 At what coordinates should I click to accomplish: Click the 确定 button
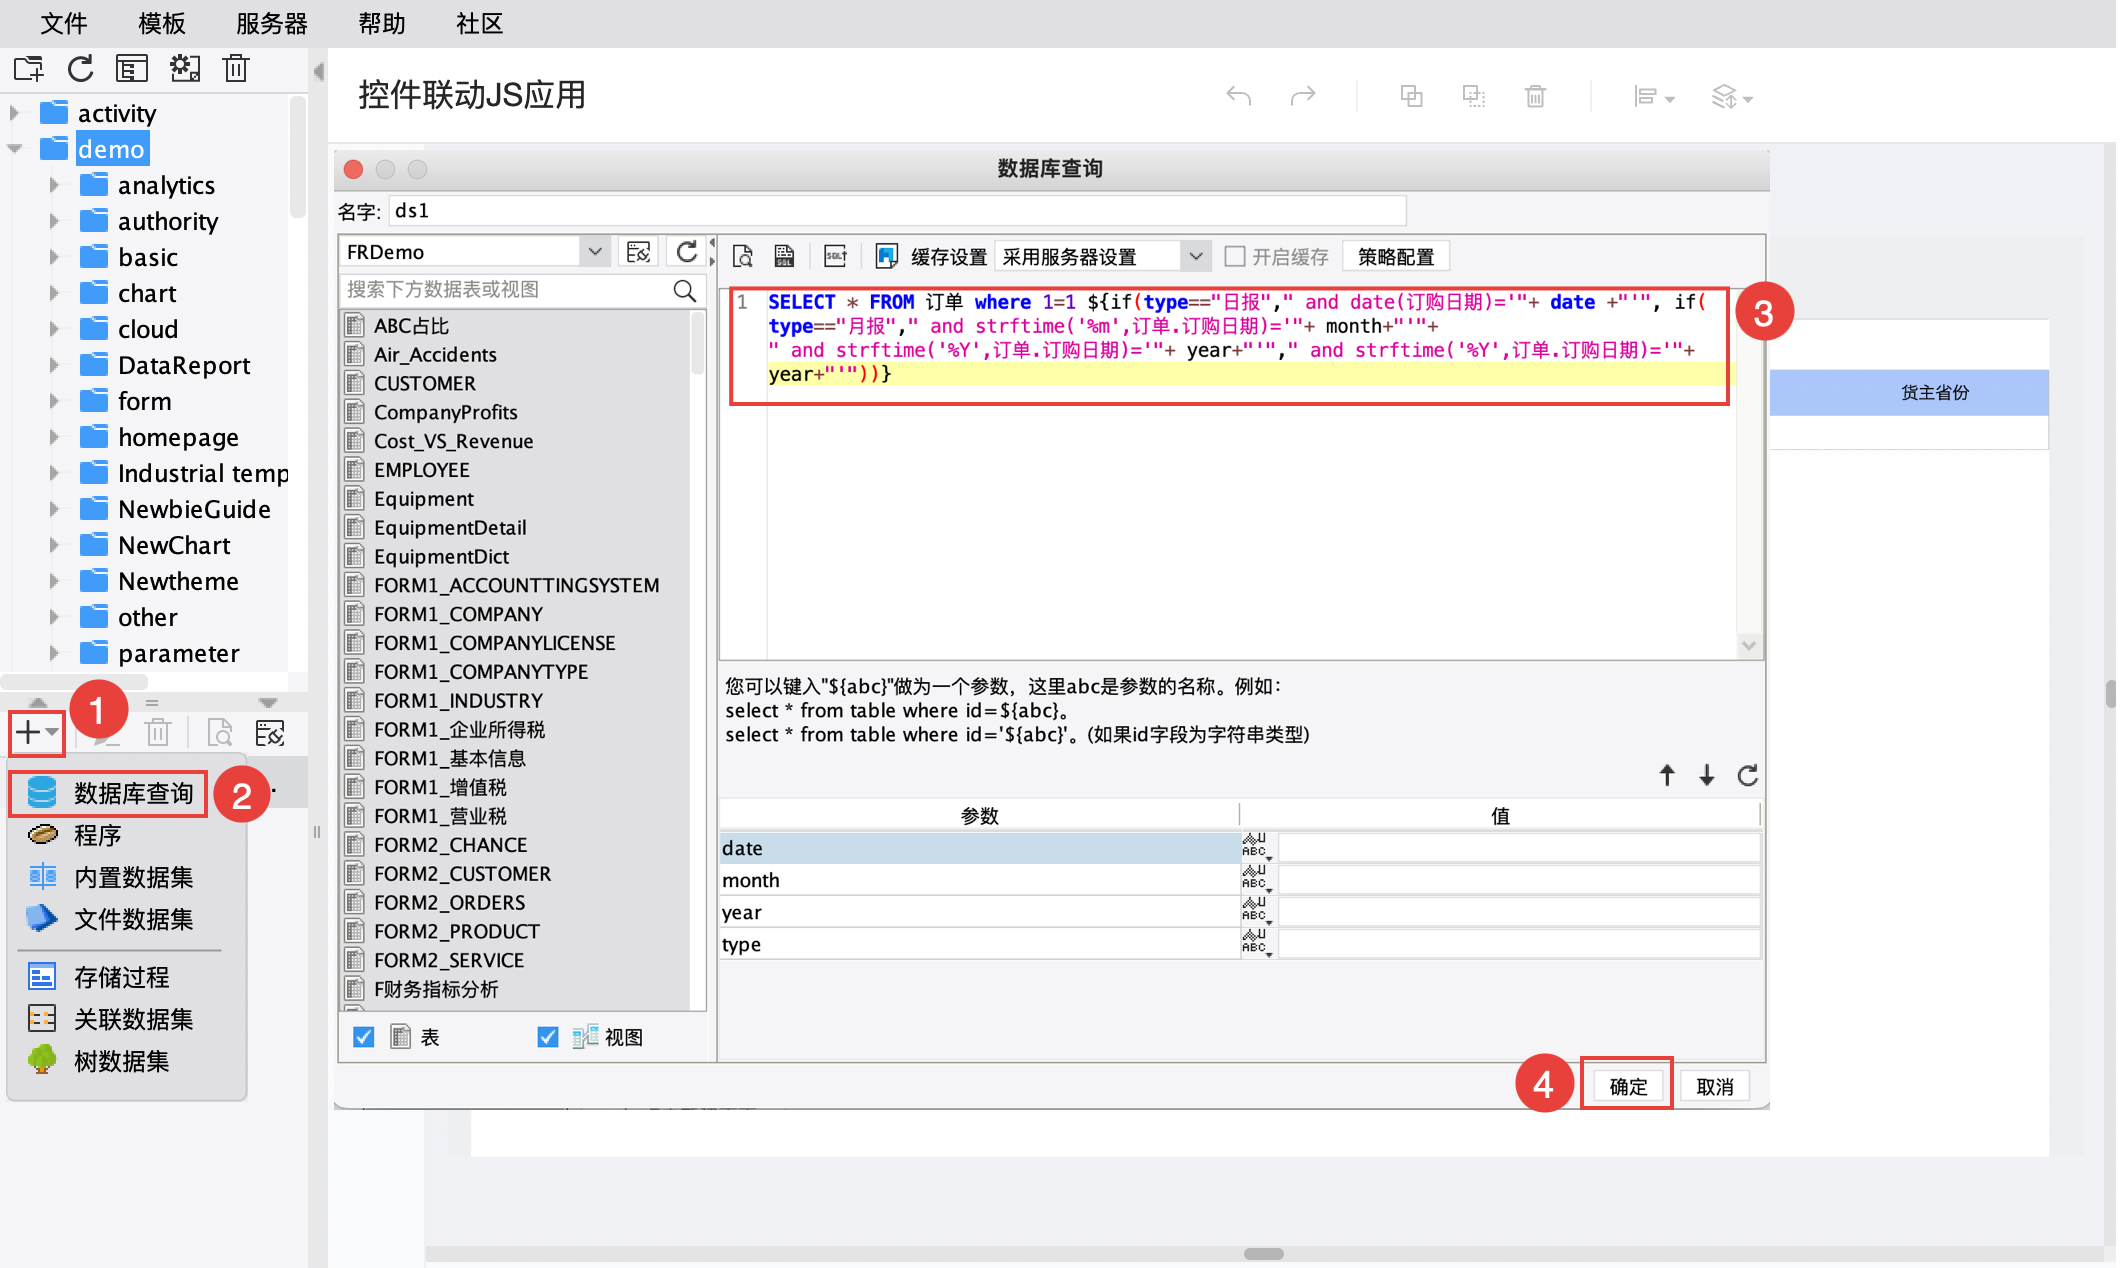[1627, 1086]
